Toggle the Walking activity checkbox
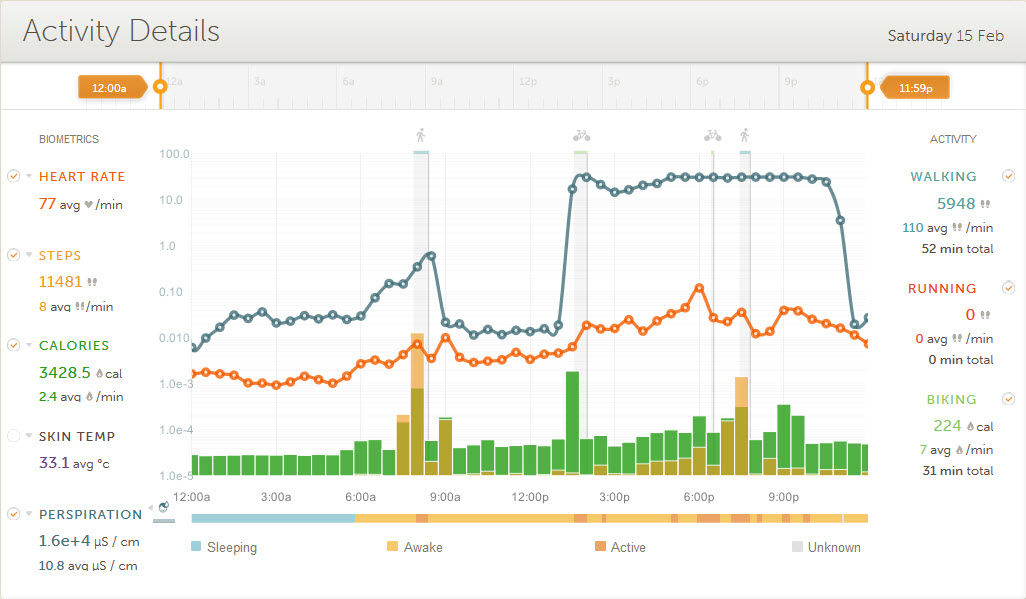This screenshot has height=599, width=1026. tap(1008, 176)
